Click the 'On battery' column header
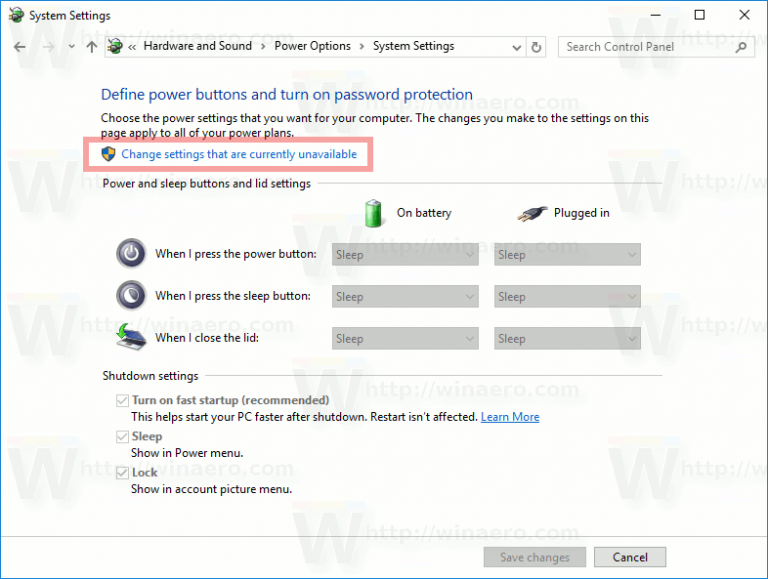The height and width of the screenshot is (579, 768). point(424,213)
